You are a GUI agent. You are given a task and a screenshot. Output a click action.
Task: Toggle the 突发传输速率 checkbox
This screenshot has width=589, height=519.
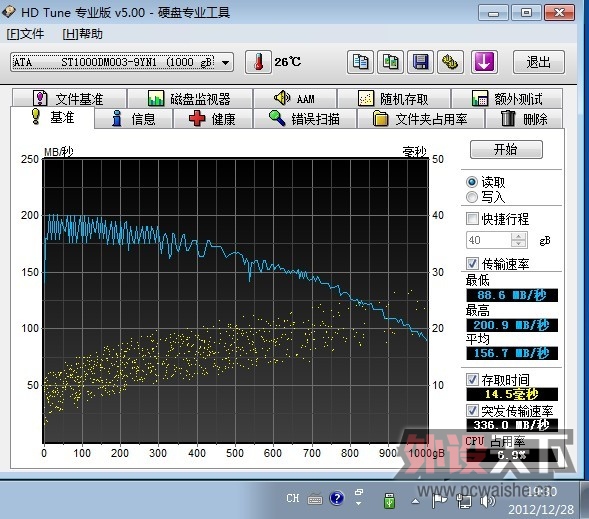tap(472, 410)
